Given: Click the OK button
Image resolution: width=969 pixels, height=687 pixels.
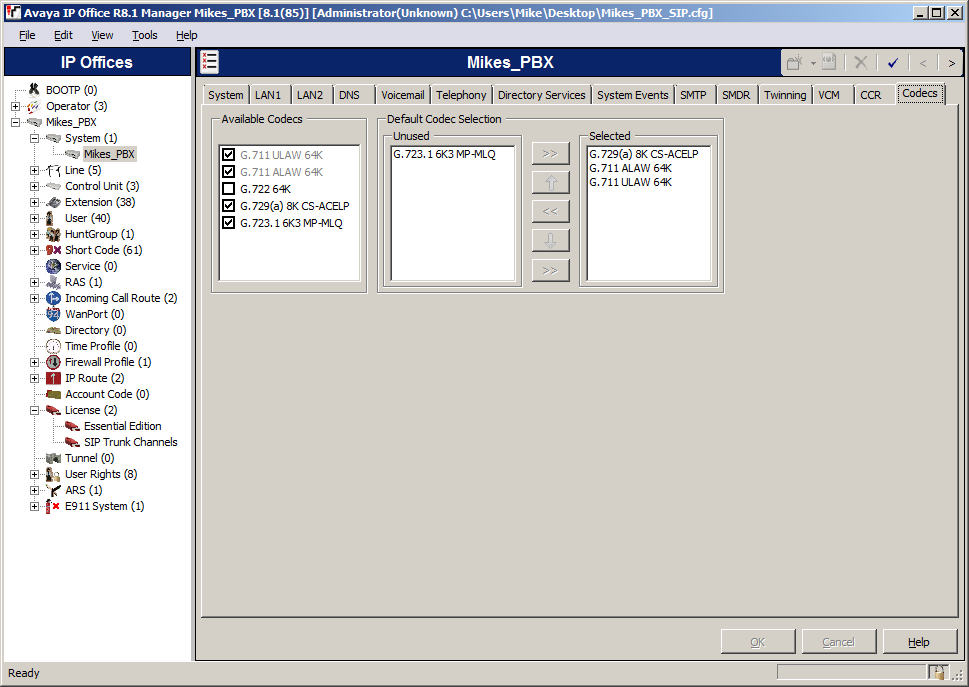Looking at the screenshot, I should [x=758, y=642].
